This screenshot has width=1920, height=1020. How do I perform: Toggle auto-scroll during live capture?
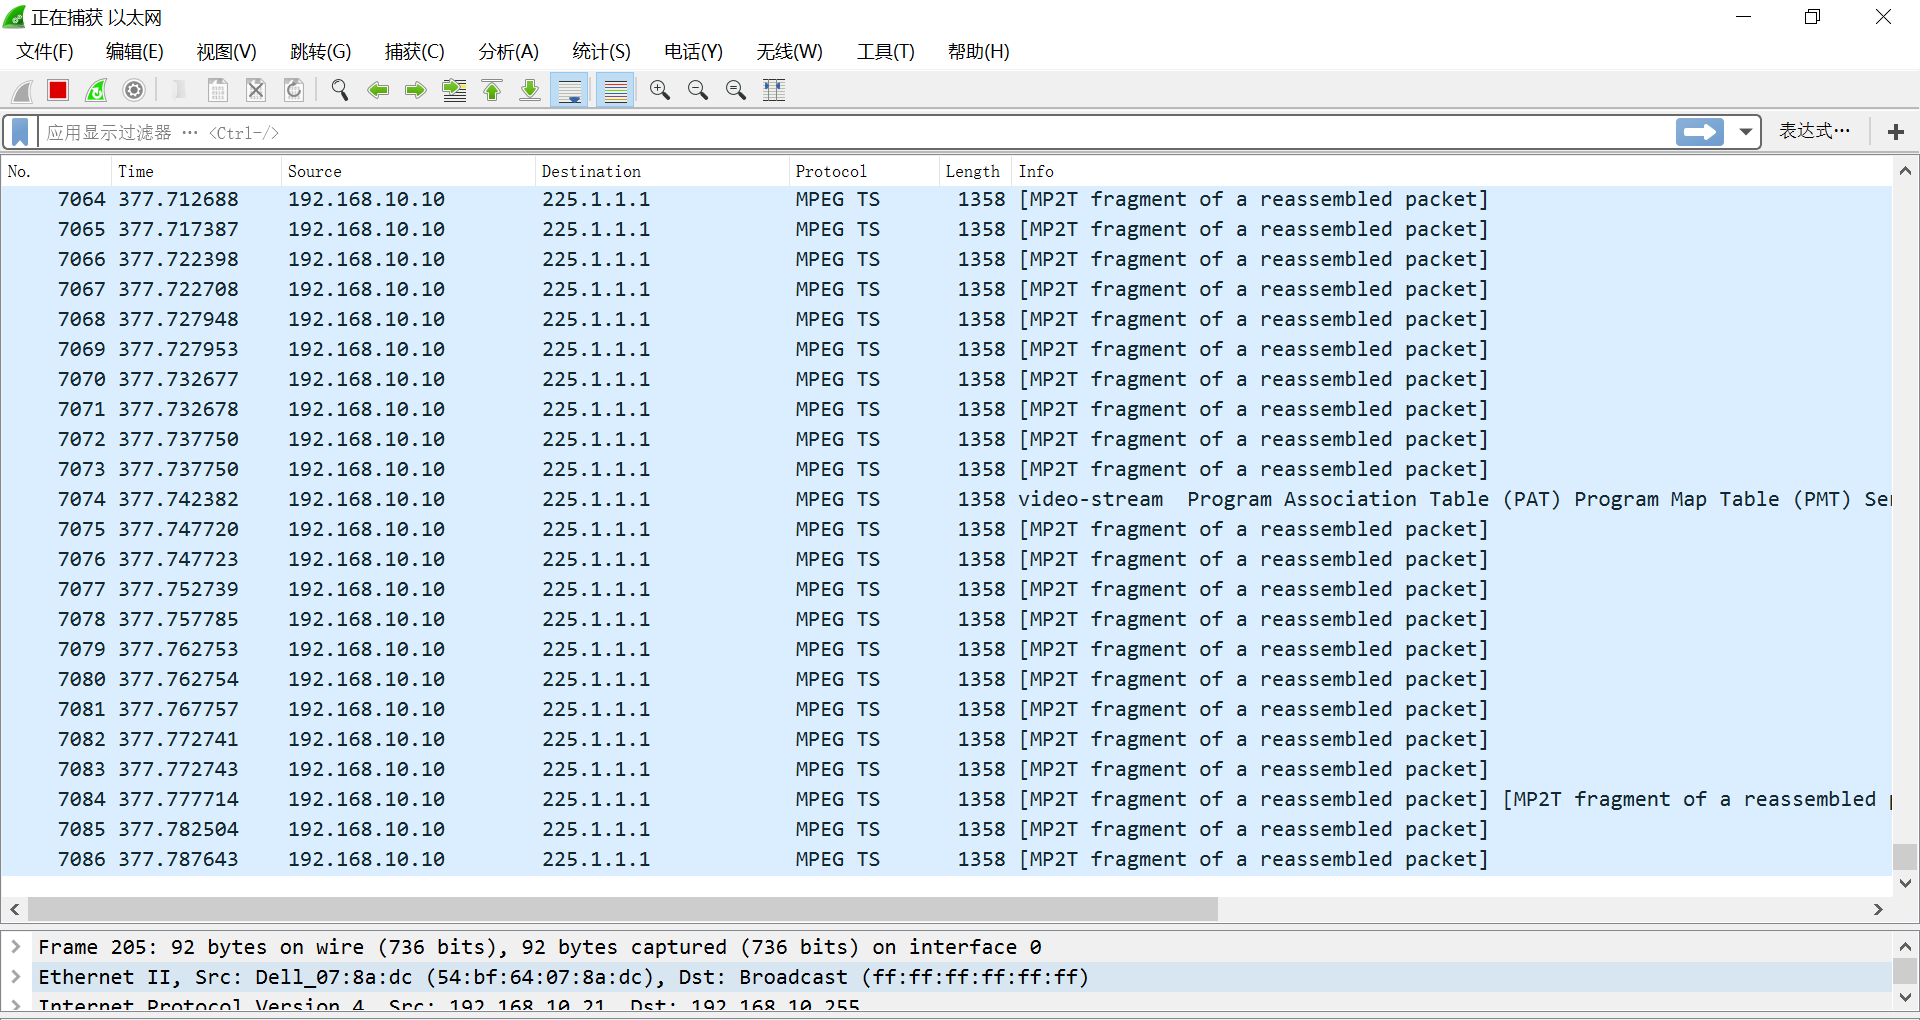(570, 91)
